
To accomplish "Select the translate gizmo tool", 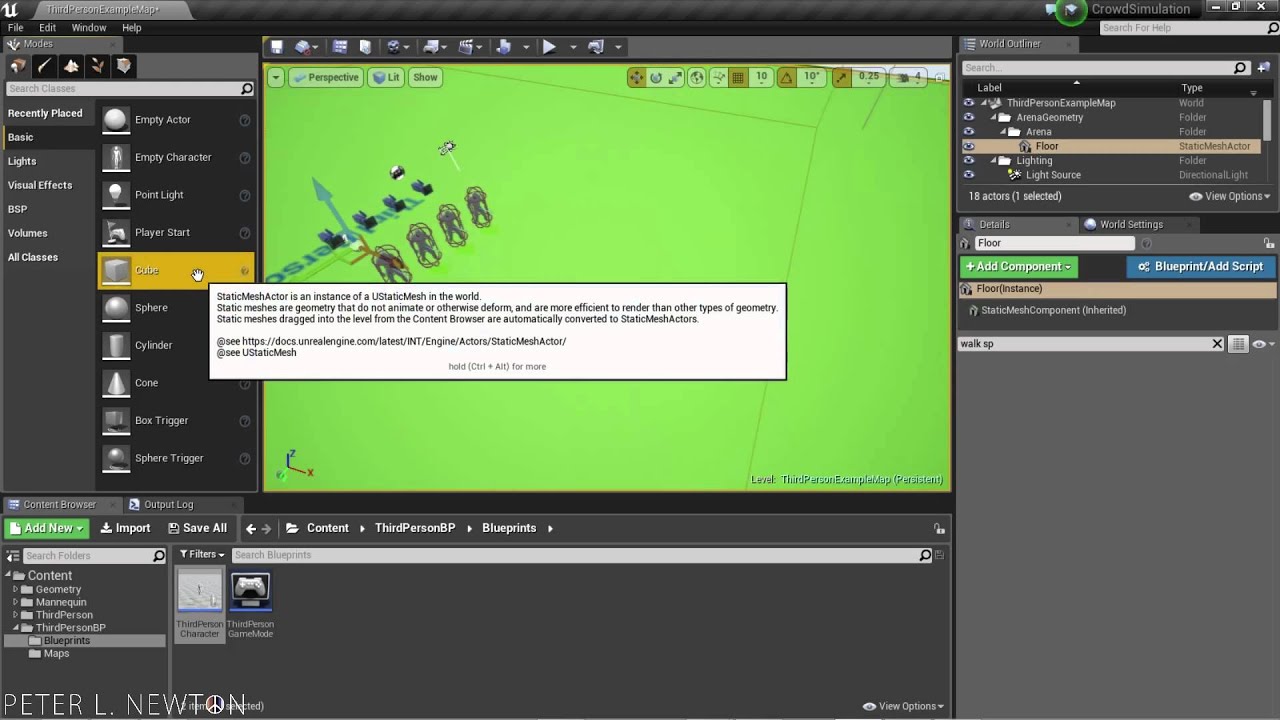I will tap(636, 77).
